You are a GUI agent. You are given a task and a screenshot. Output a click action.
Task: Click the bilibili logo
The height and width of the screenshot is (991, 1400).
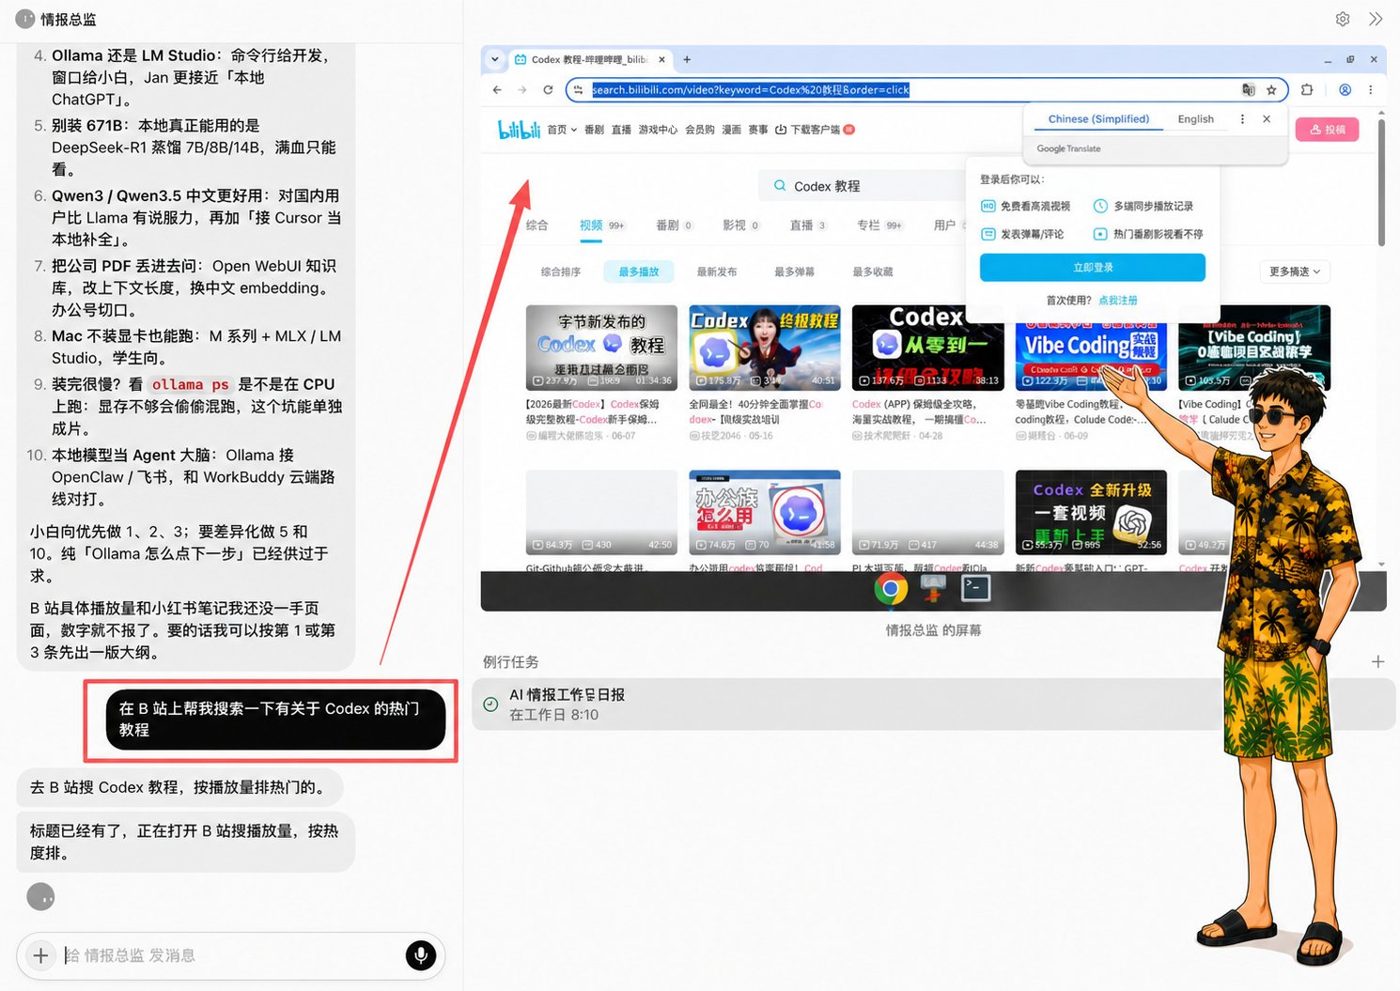click(x=519, y=129)
